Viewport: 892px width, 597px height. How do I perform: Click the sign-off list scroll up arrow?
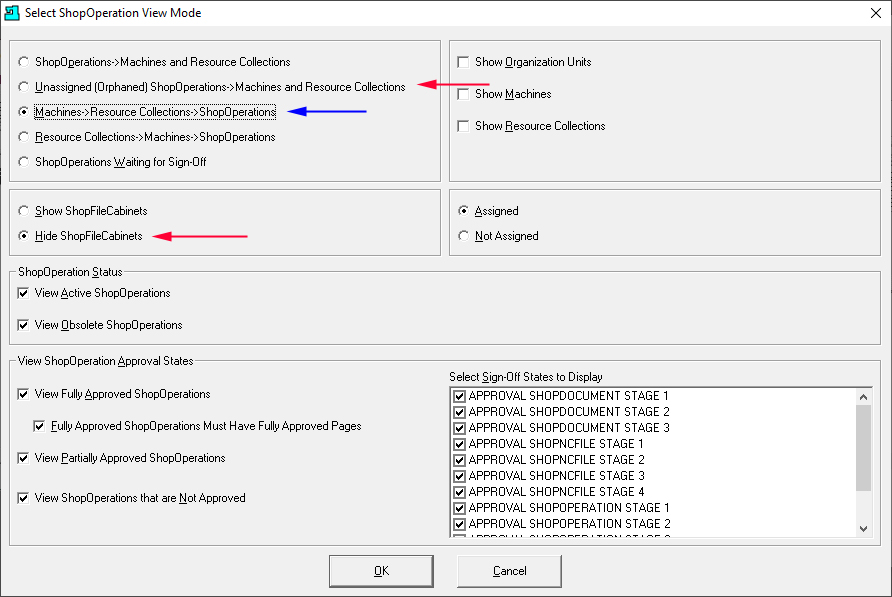(x=863, y=397)
